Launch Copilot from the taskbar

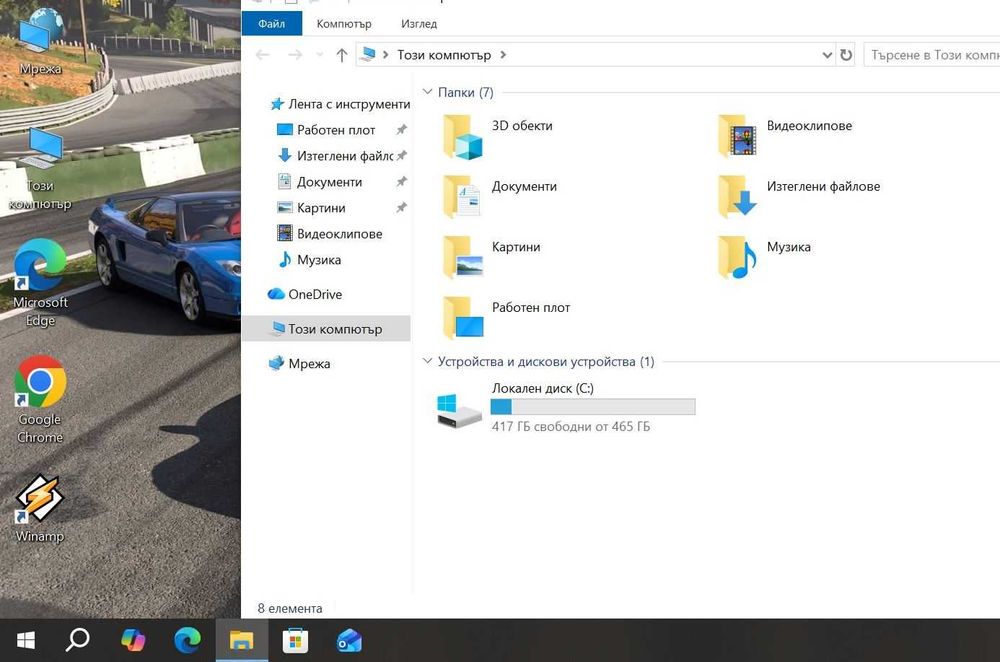coord(133,640)
